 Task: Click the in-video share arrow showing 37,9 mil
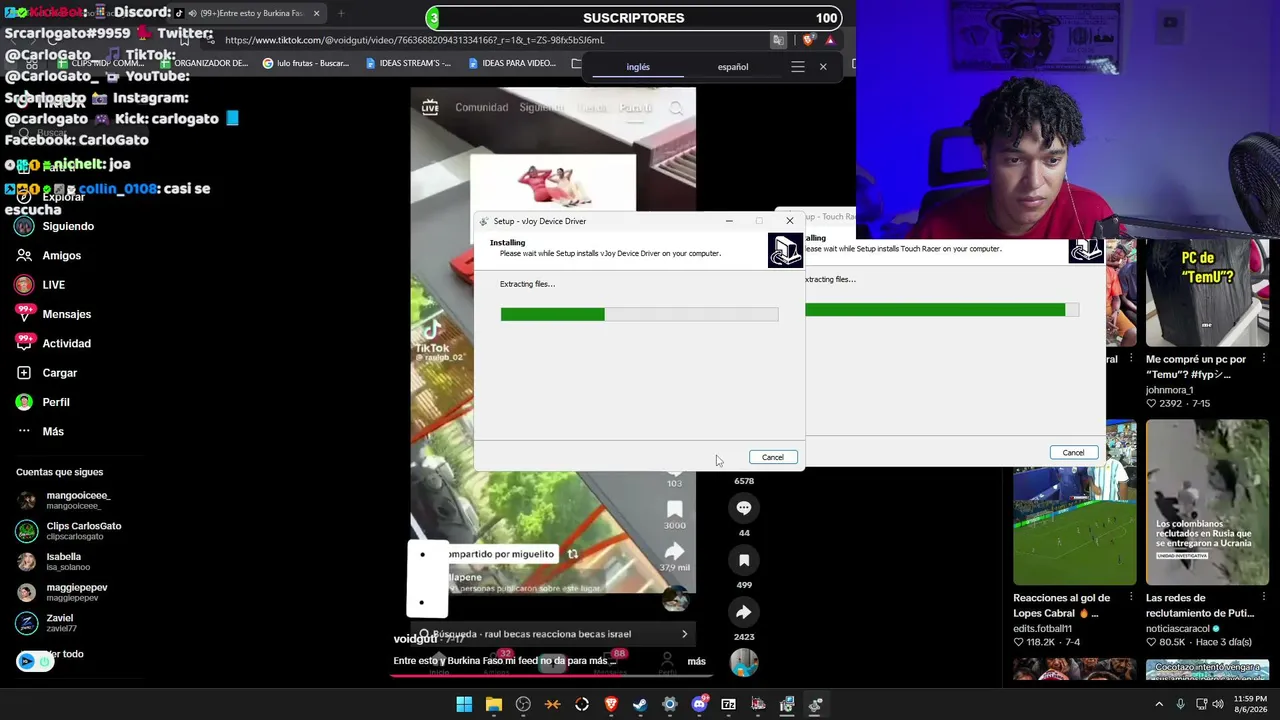click(x=675, y=551)
